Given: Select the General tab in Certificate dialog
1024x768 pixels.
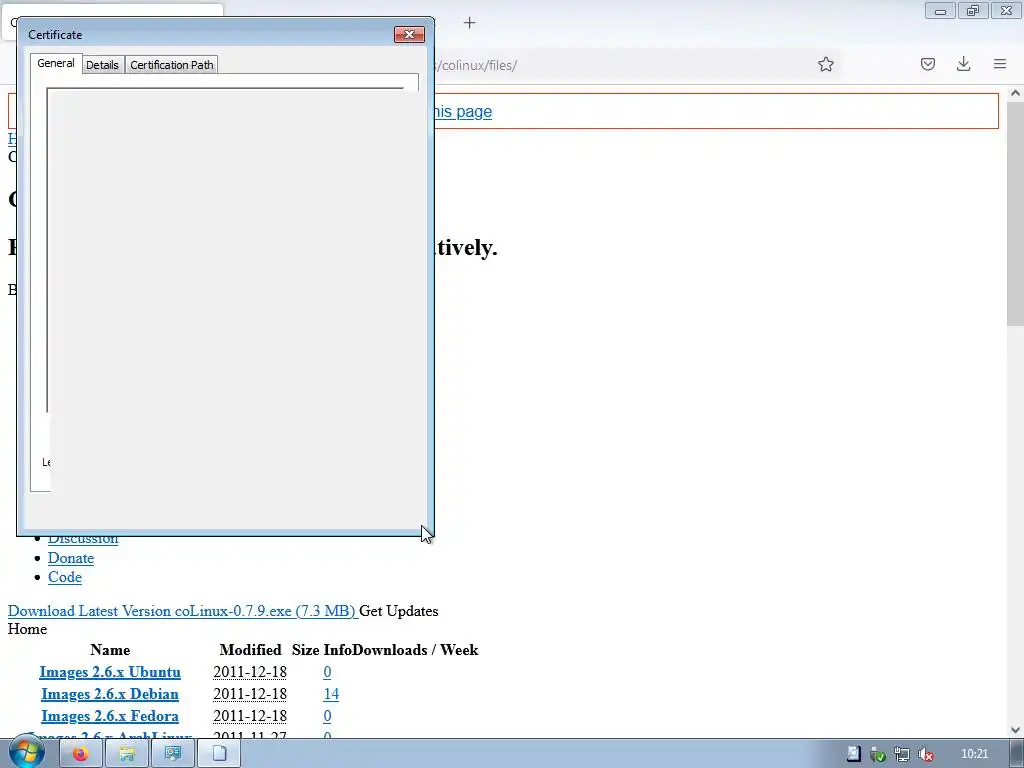Looking at the screenshot, I should click(56, 63).
